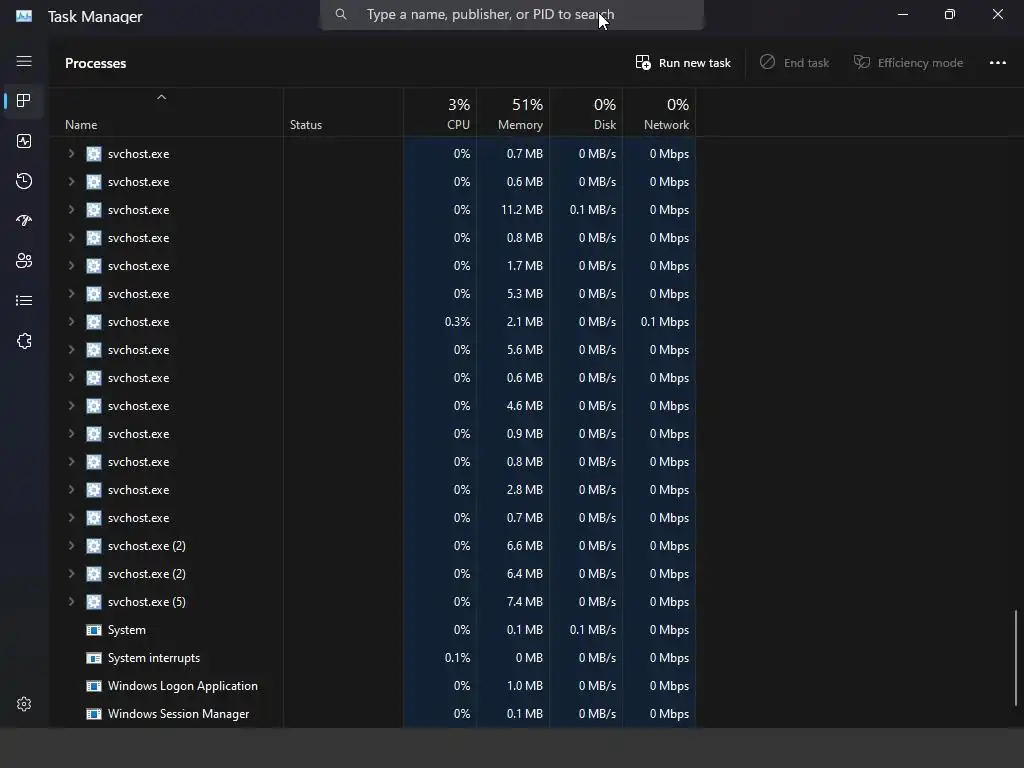Open the Users page from sidebar

click(24, 261)
